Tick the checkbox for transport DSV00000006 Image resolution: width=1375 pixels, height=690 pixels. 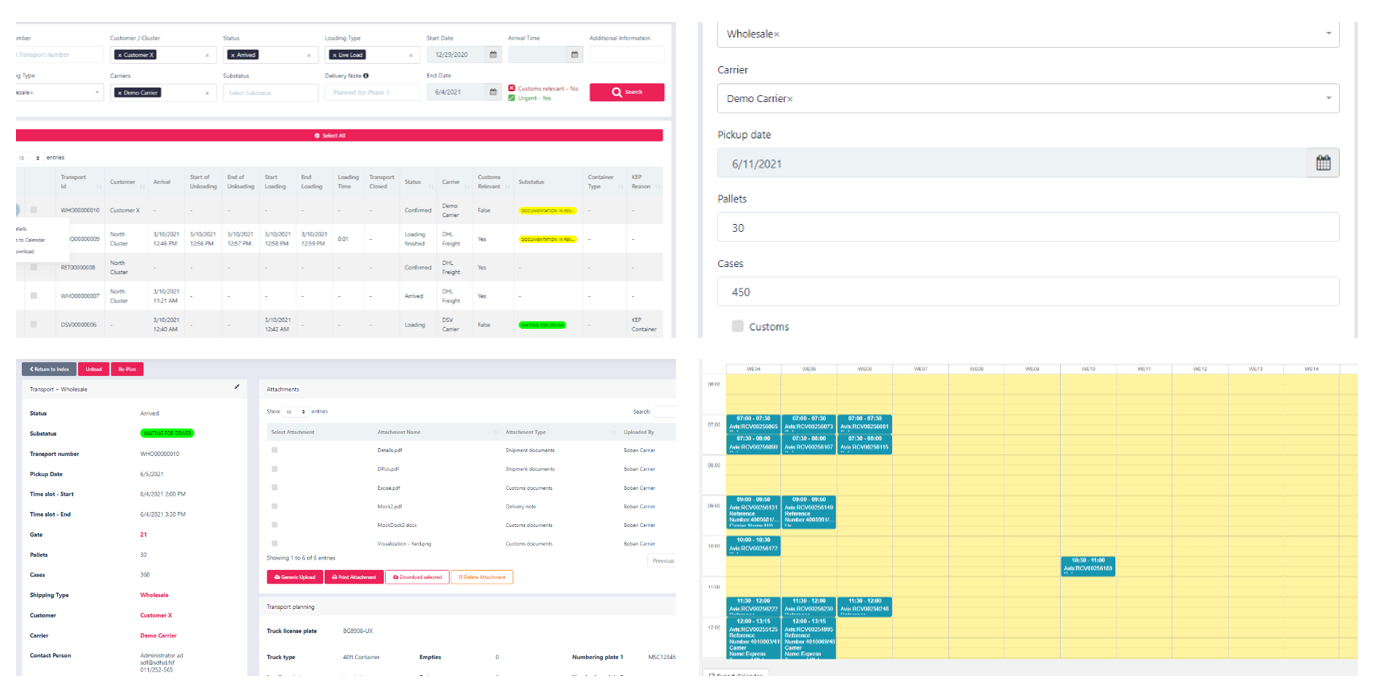point(34,324)
